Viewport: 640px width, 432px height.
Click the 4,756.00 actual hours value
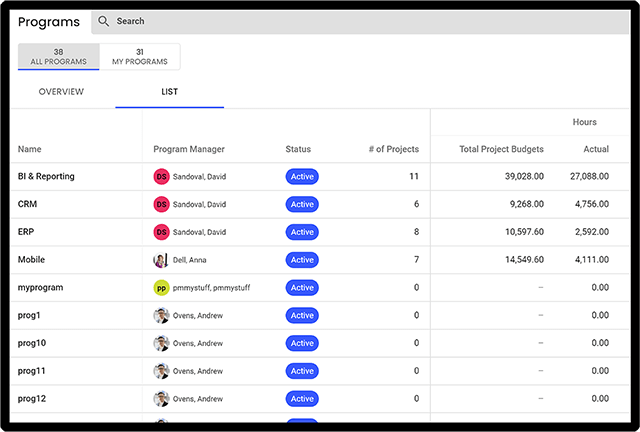[x=592, y=204]
